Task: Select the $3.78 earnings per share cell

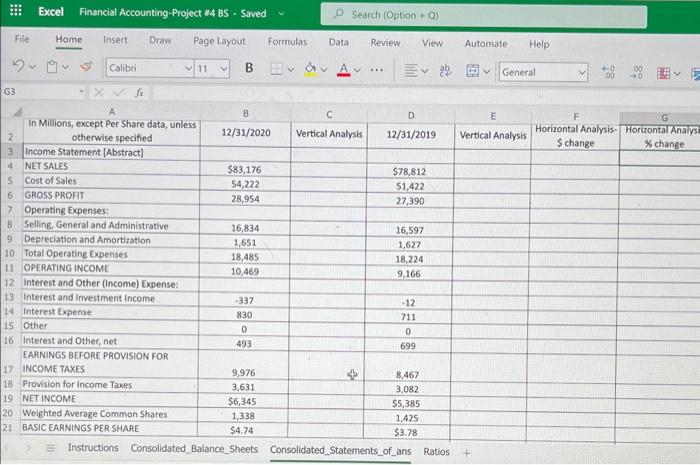Action: [x=407, y=432]
